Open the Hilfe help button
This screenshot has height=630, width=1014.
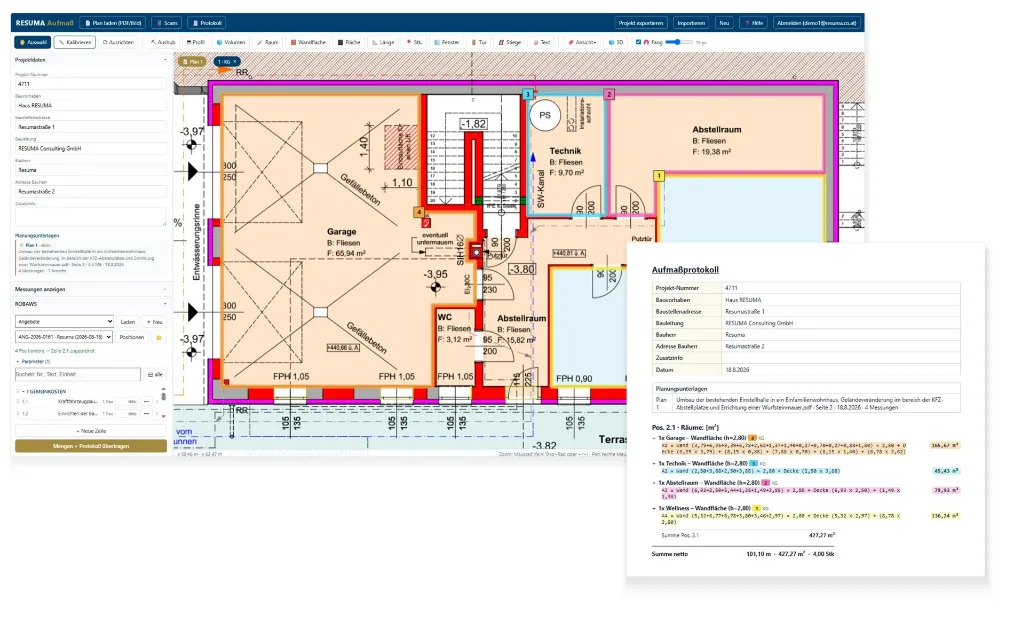click(753, 23)
